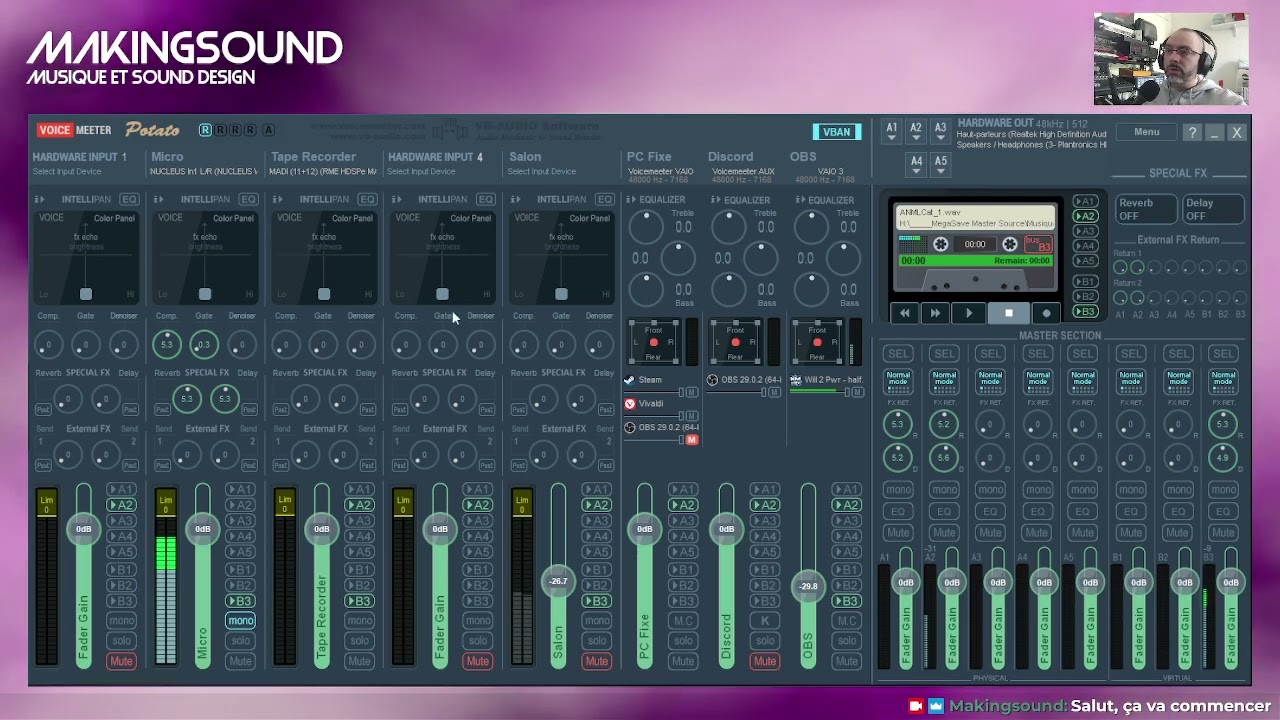
Task: Select input device for Hardware Input 4
Action: click(421, 171)
